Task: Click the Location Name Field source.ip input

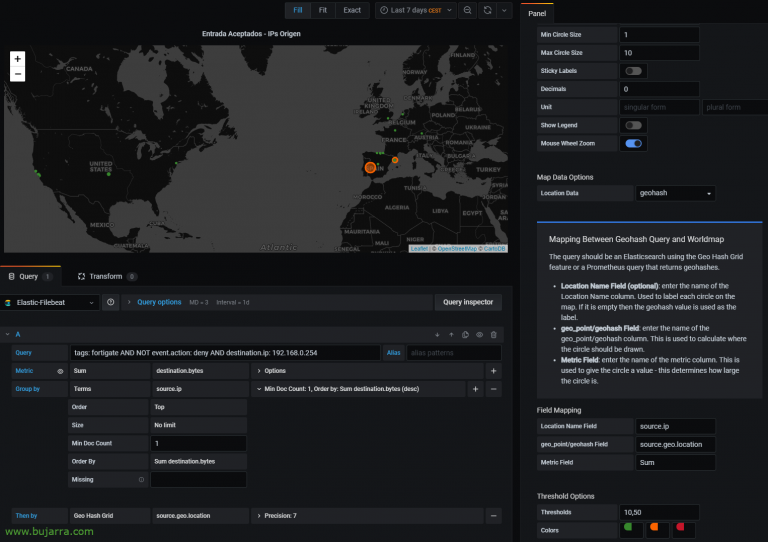Action: (x=675, y=426)
